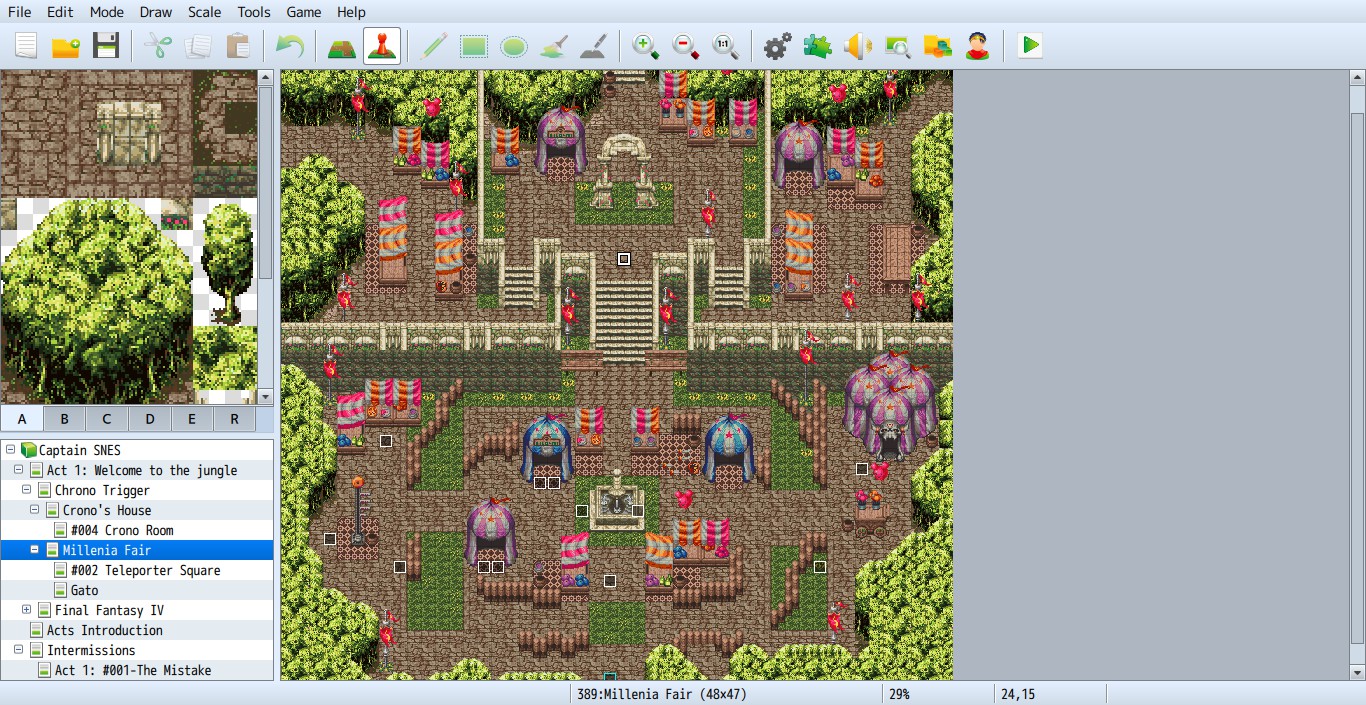Switch to Map editing mode
The height and width of the screenshot is (705, 1366).
click(x=341, y=46)
